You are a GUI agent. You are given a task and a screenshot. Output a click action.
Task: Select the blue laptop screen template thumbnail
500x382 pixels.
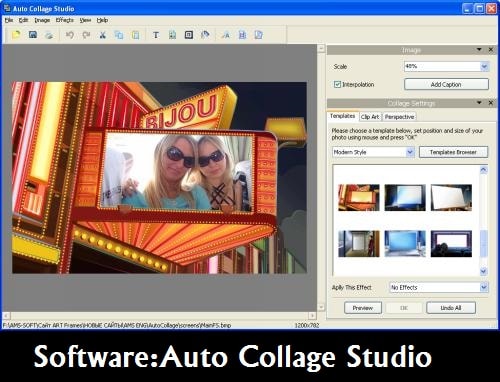pyautogui.click(x=405, y=244)
